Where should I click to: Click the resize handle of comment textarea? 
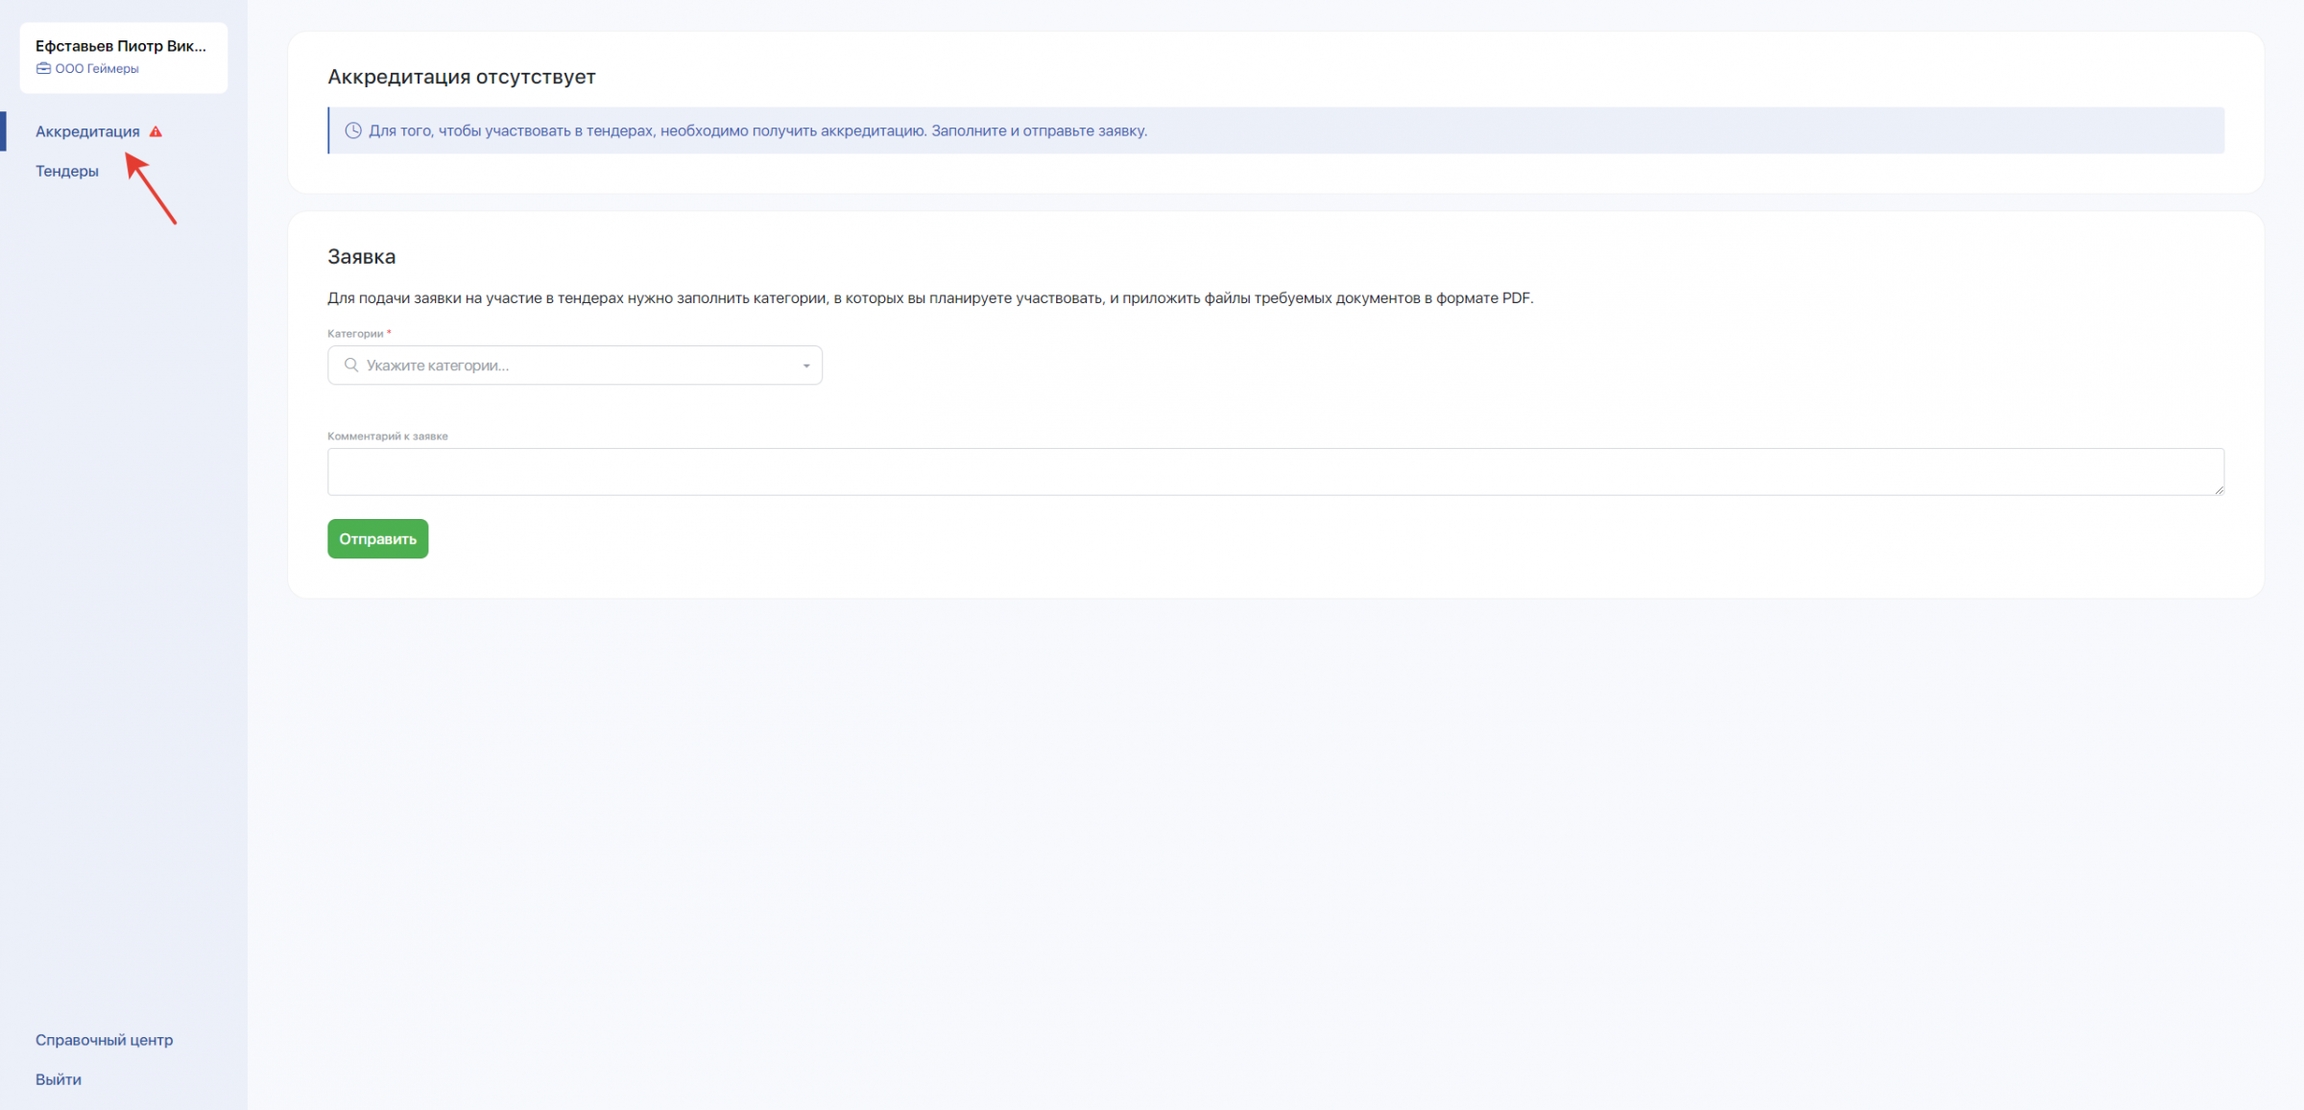(2218, 489)
